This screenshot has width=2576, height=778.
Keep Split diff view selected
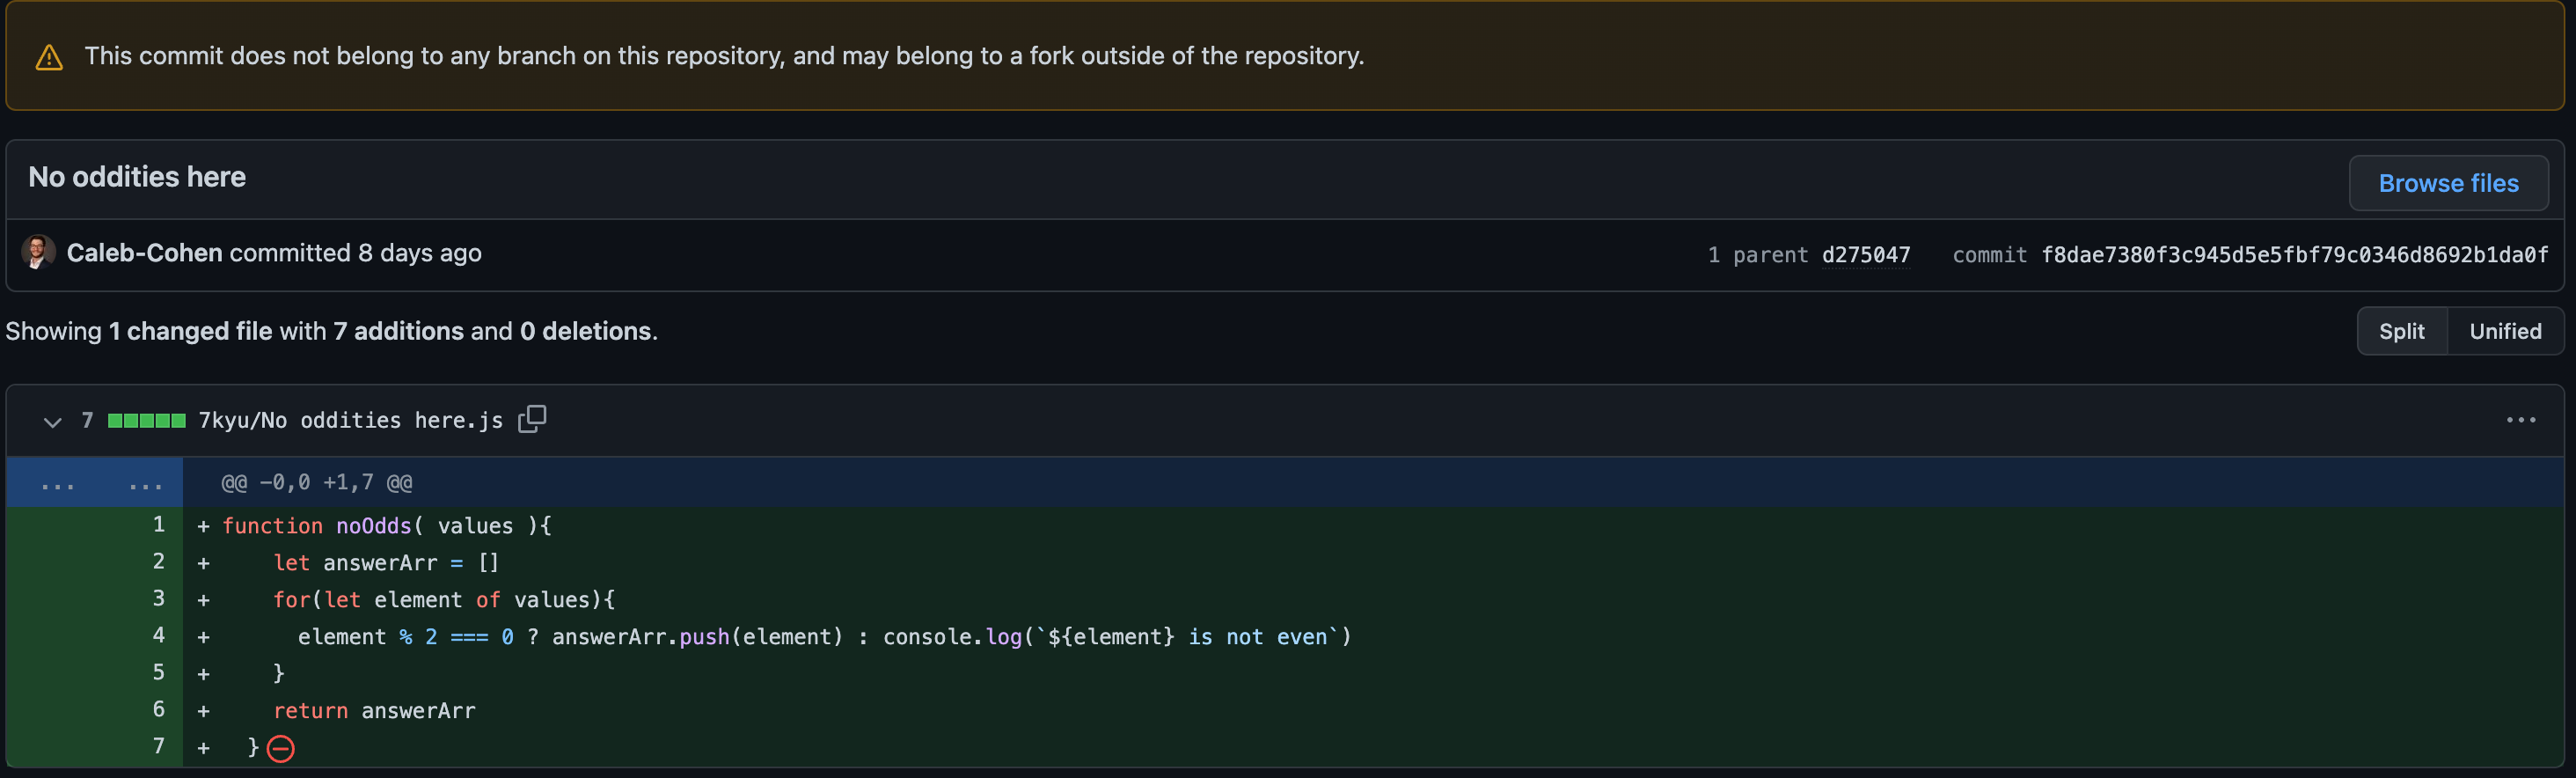[x=2401, y=331]
